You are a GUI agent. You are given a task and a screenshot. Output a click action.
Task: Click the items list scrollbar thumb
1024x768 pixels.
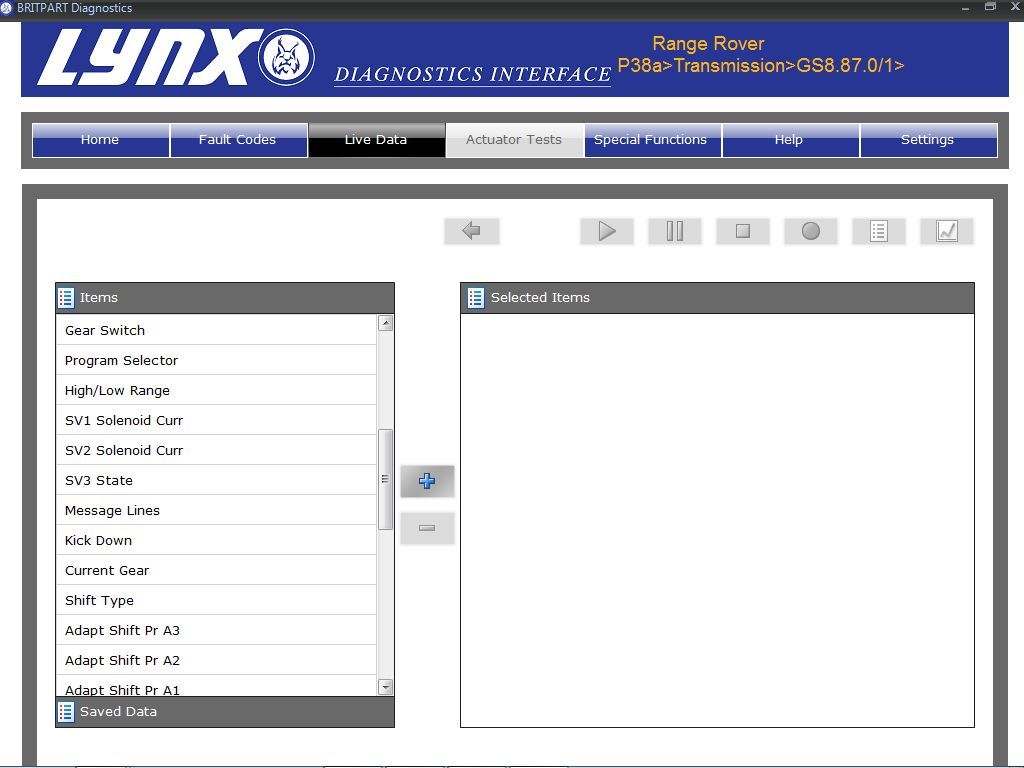click(x=386, y=479)
